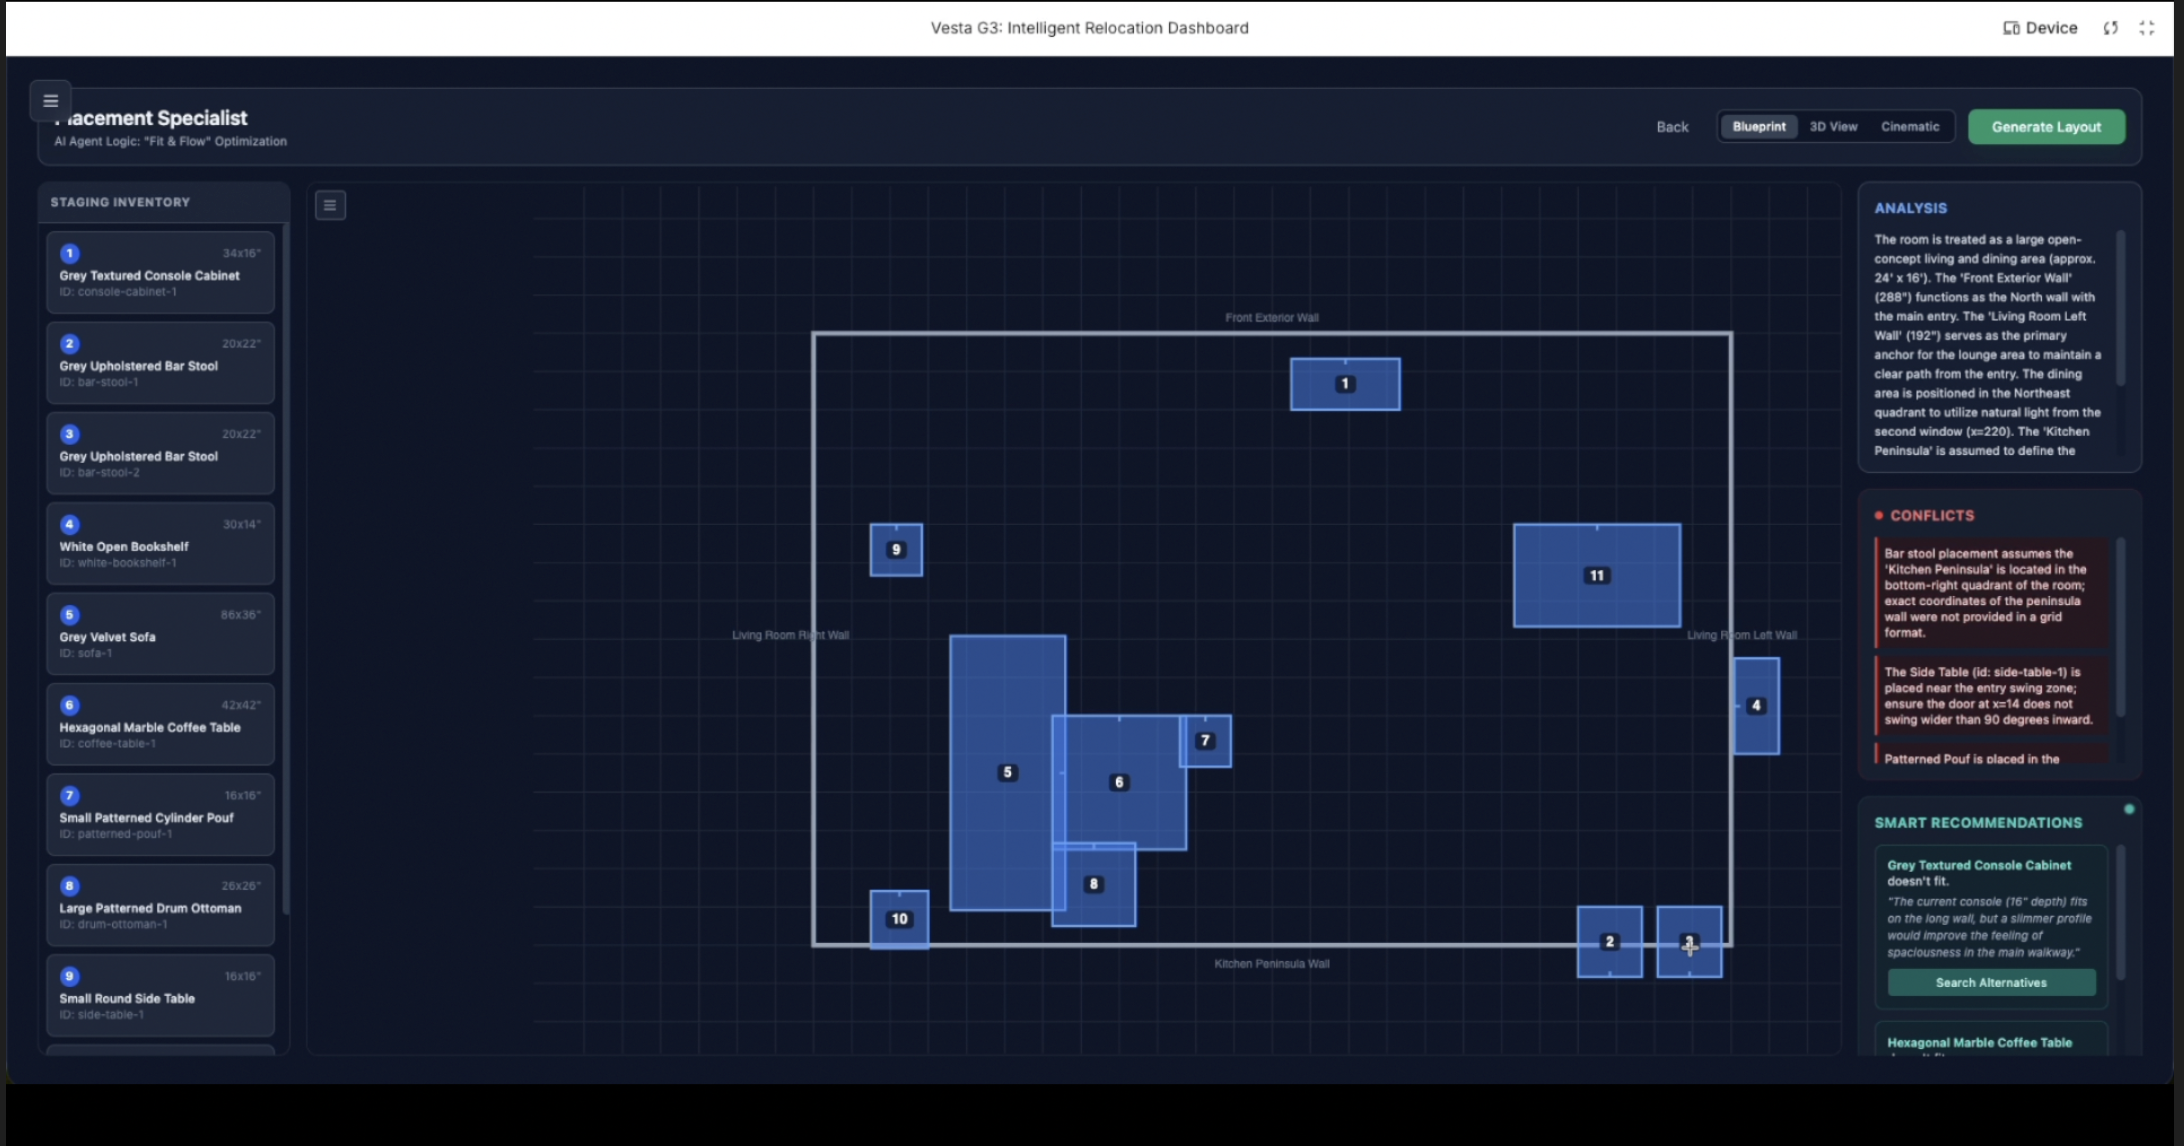
Task: Open the hamburger menu at top-left
Action: (50, 101)
